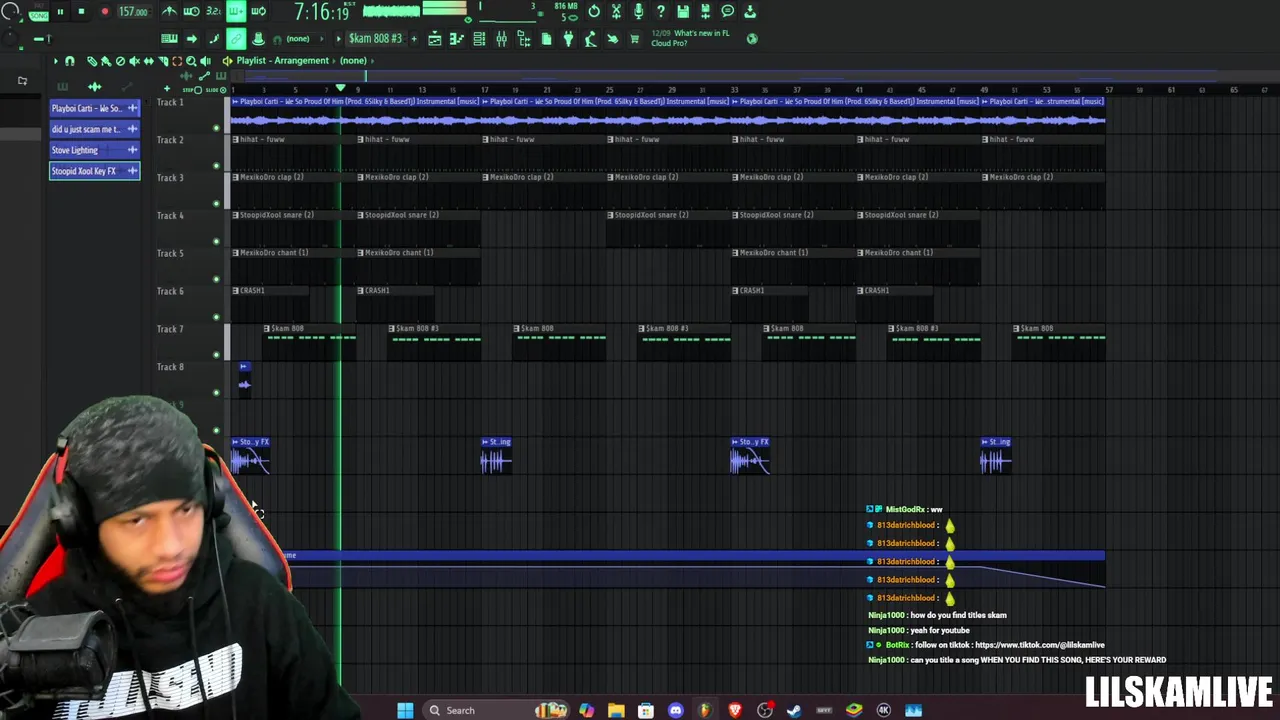Screen dimensions: 1280x720
Task: Toggle Track 7 green mute dot
Action: [216, 354]
